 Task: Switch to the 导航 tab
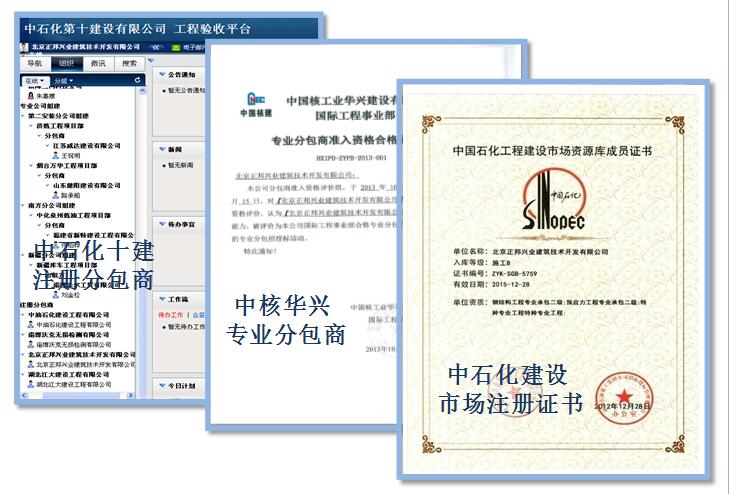35,63
